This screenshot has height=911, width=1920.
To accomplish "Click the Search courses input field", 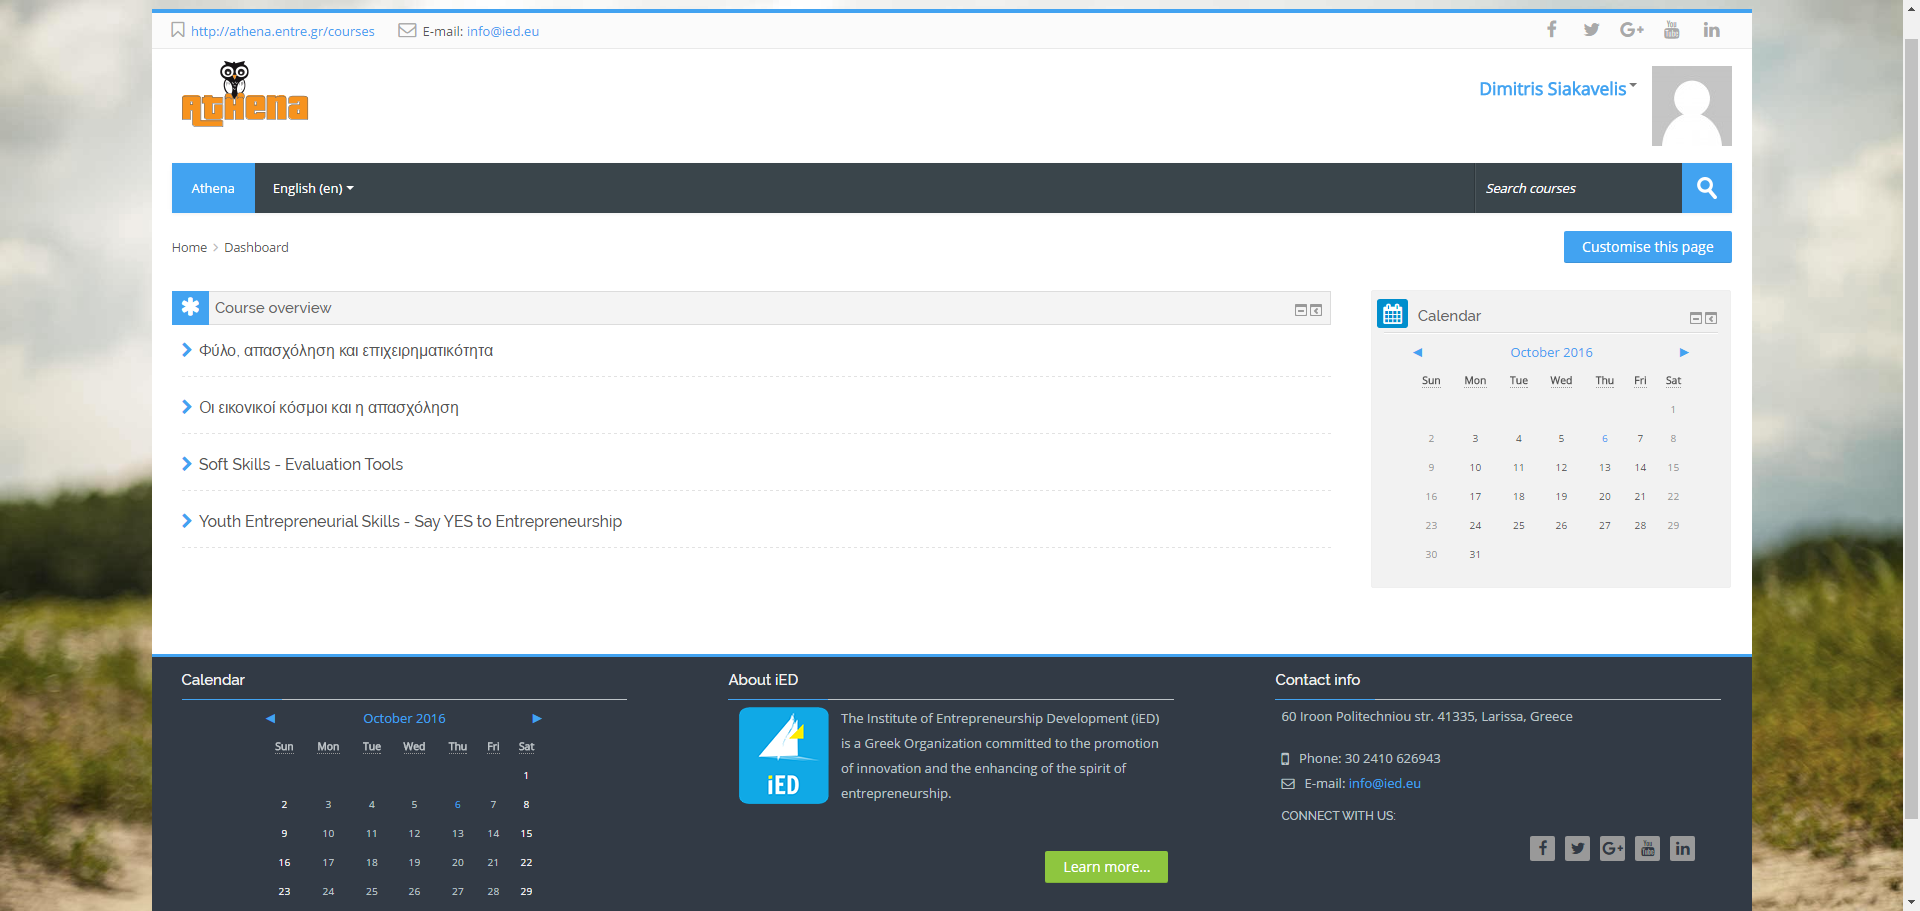I will pyautogui.click(x=1577, y=188).
